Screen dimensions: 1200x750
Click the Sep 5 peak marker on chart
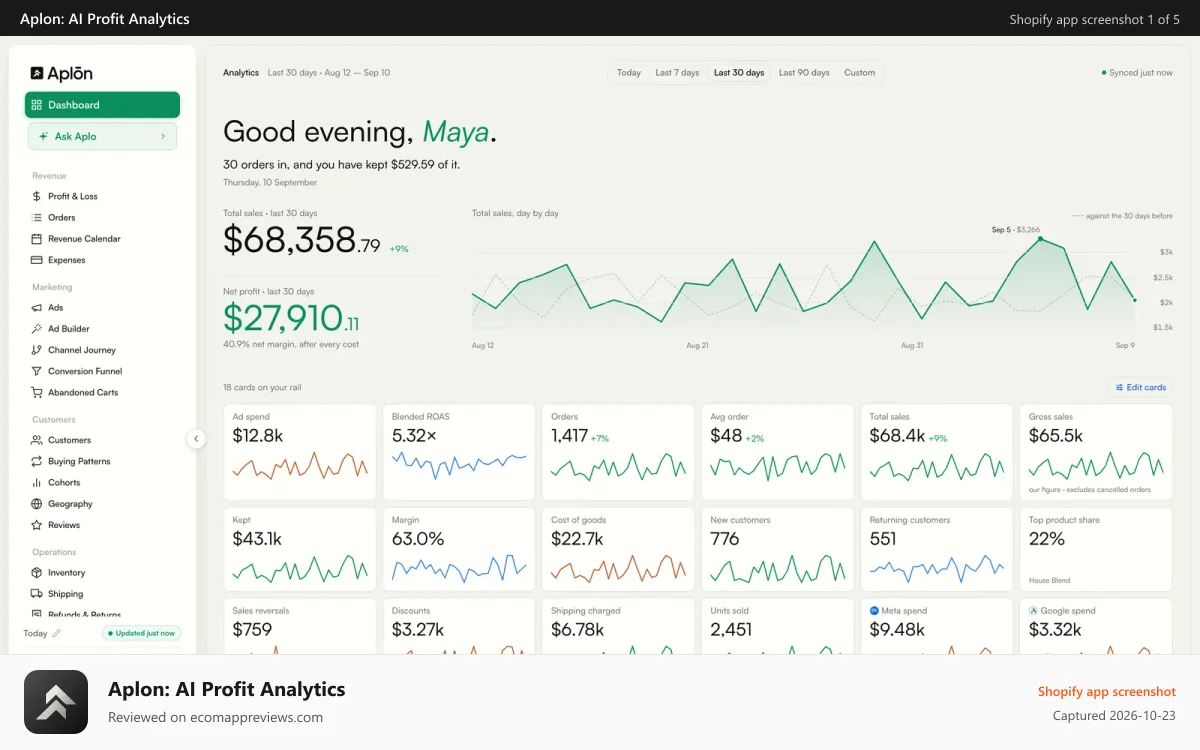click(1040, 239)
